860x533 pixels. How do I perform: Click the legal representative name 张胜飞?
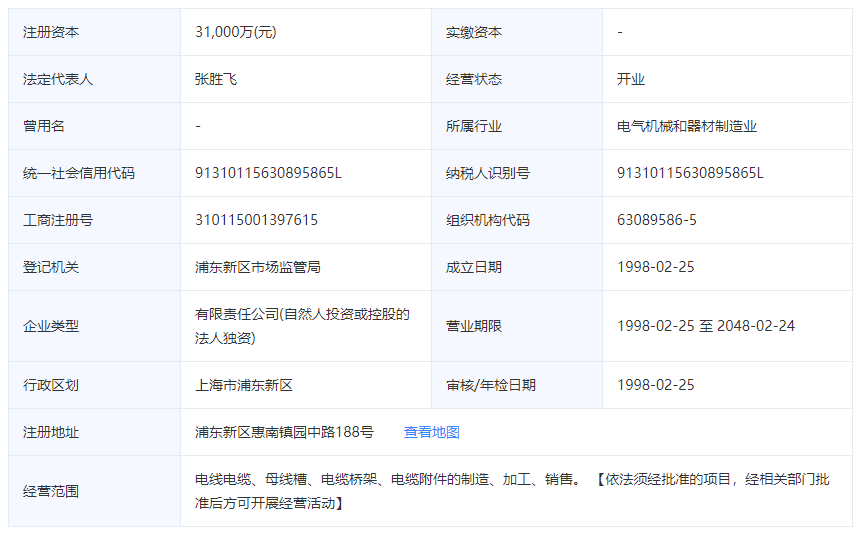coord(216,79)
